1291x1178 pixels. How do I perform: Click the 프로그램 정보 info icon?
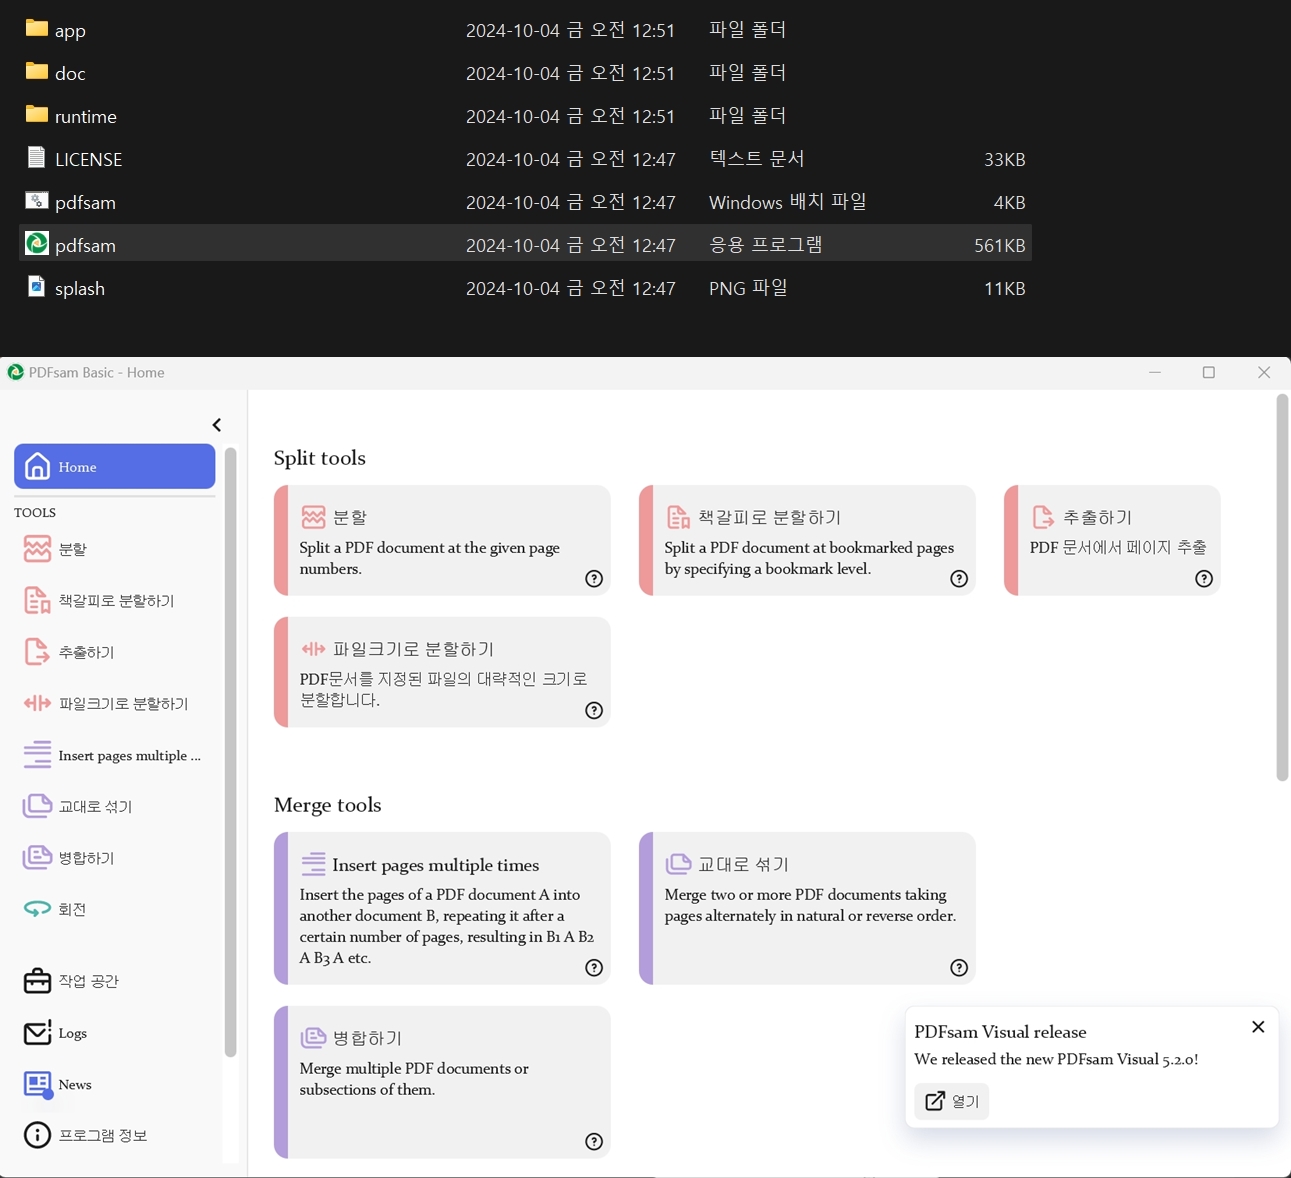tap(37, 1136)
